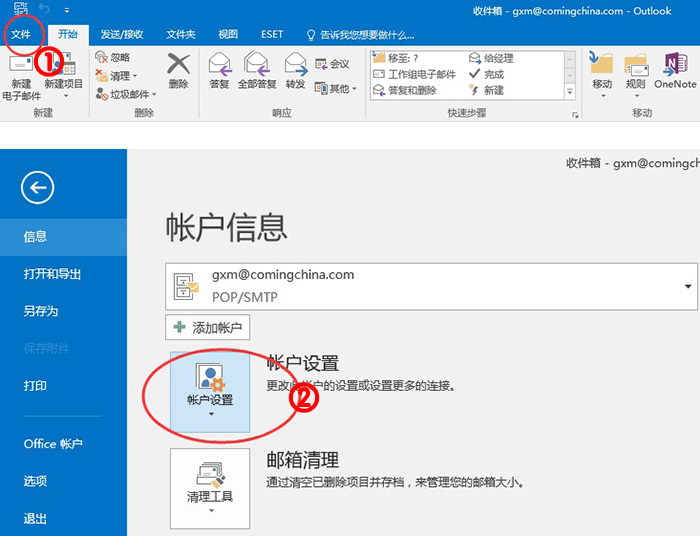The width and height of the screenshot is (700, 536).
Task: Switch to the 视图 (View) tab
Action: [x=228, y=34]
